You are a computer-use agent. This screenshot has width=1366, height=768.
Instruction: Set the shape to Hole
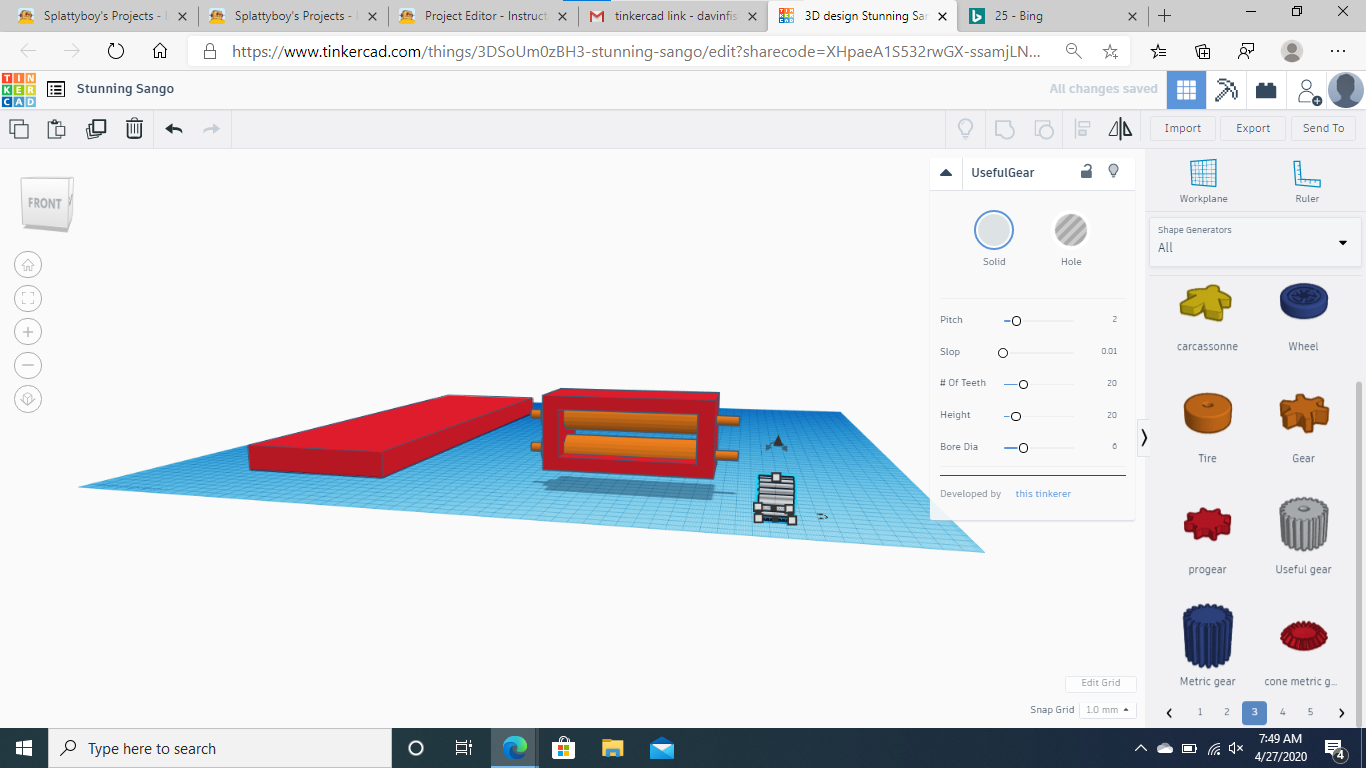point(1071,231)
